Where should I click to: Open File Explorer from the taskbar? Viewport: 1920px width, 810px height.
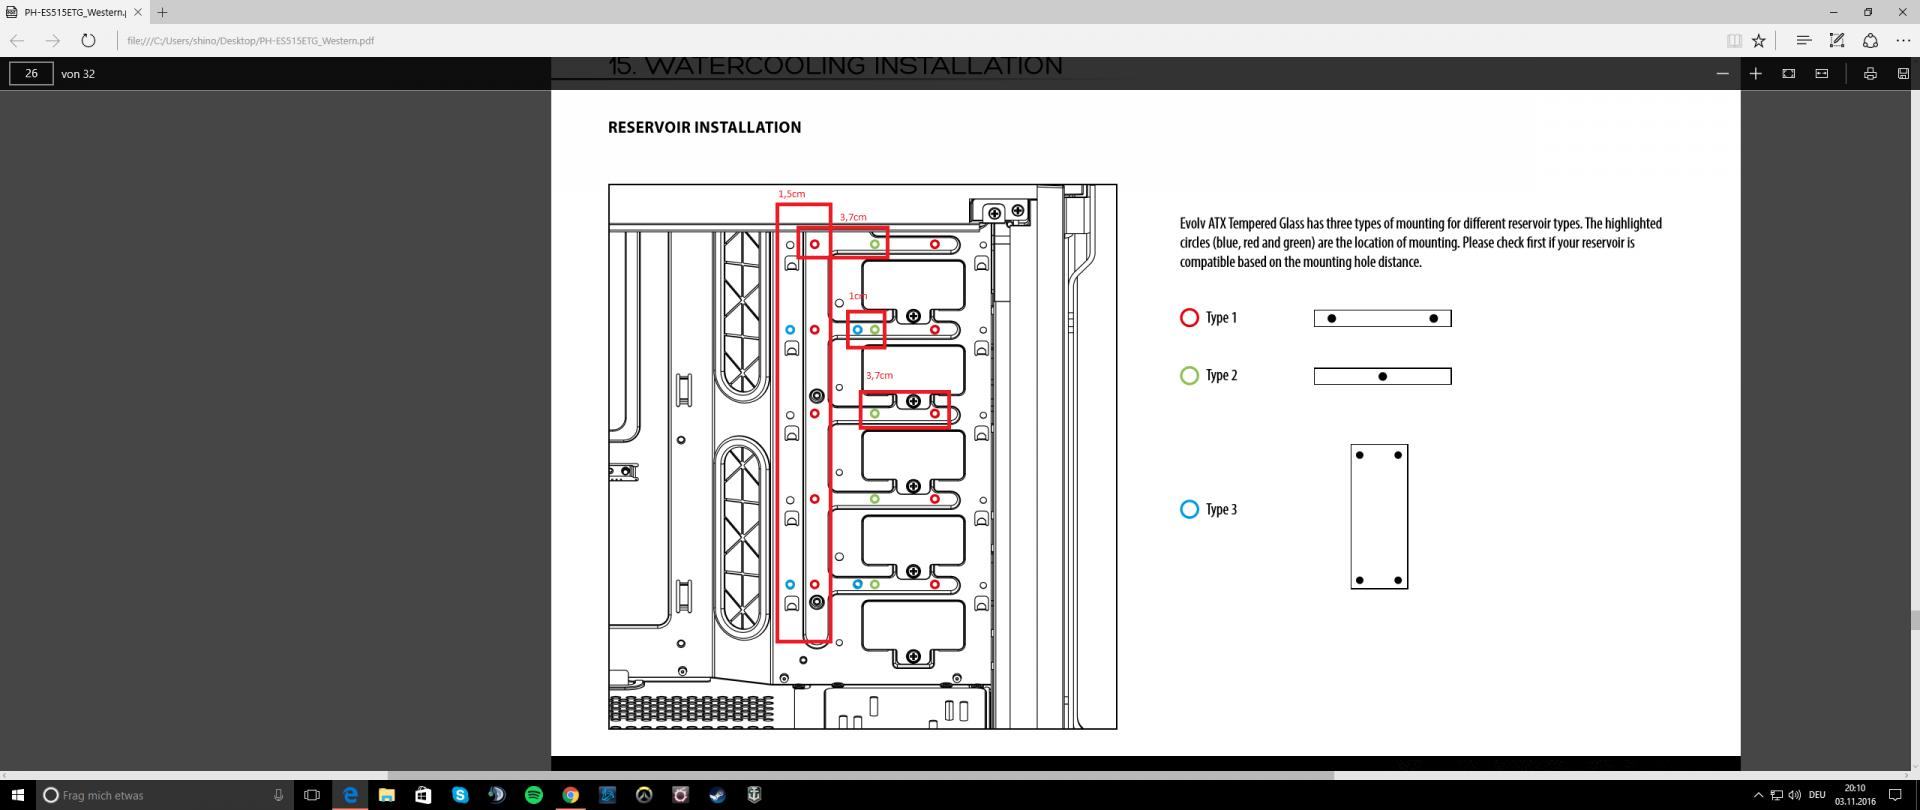coord(386,795)
